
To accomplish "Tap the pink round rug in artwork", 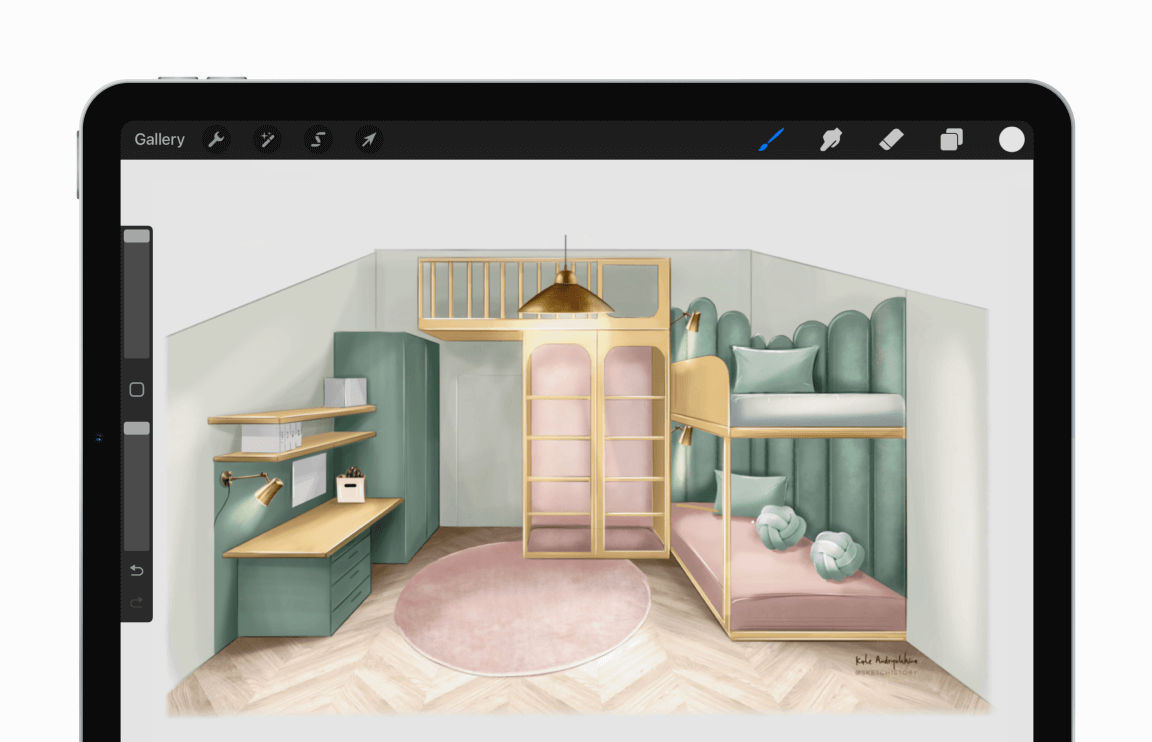I will tap(522, 607).
